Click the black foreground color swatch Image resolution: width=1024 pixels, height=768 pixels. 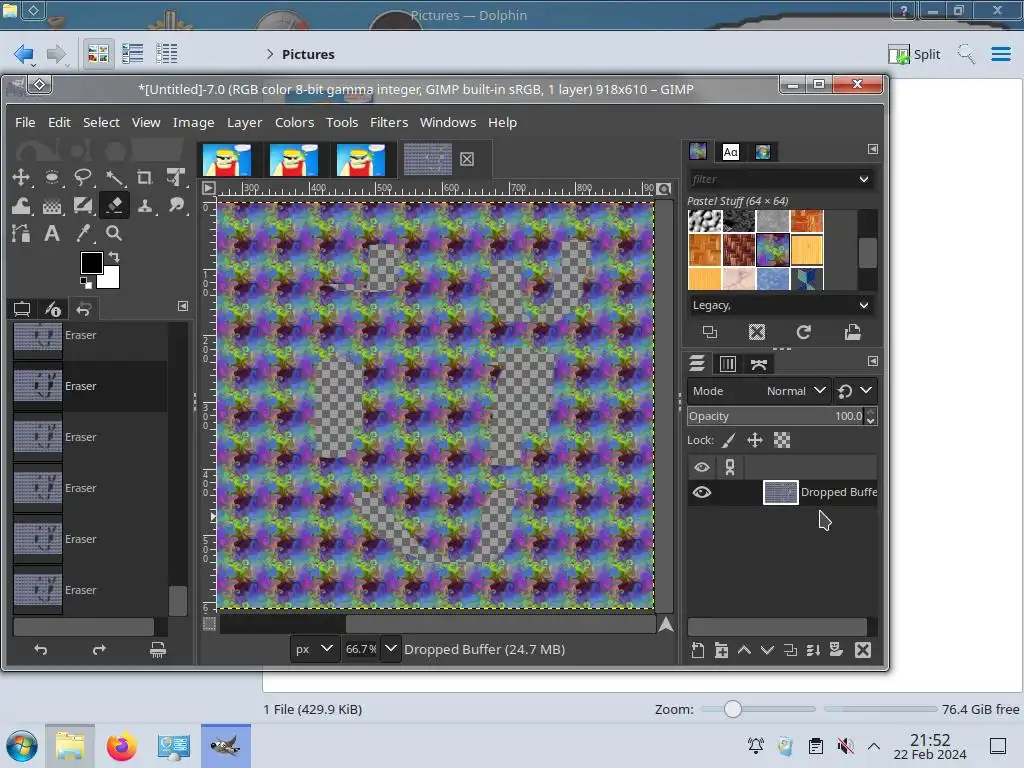click(x=91, y=263)
